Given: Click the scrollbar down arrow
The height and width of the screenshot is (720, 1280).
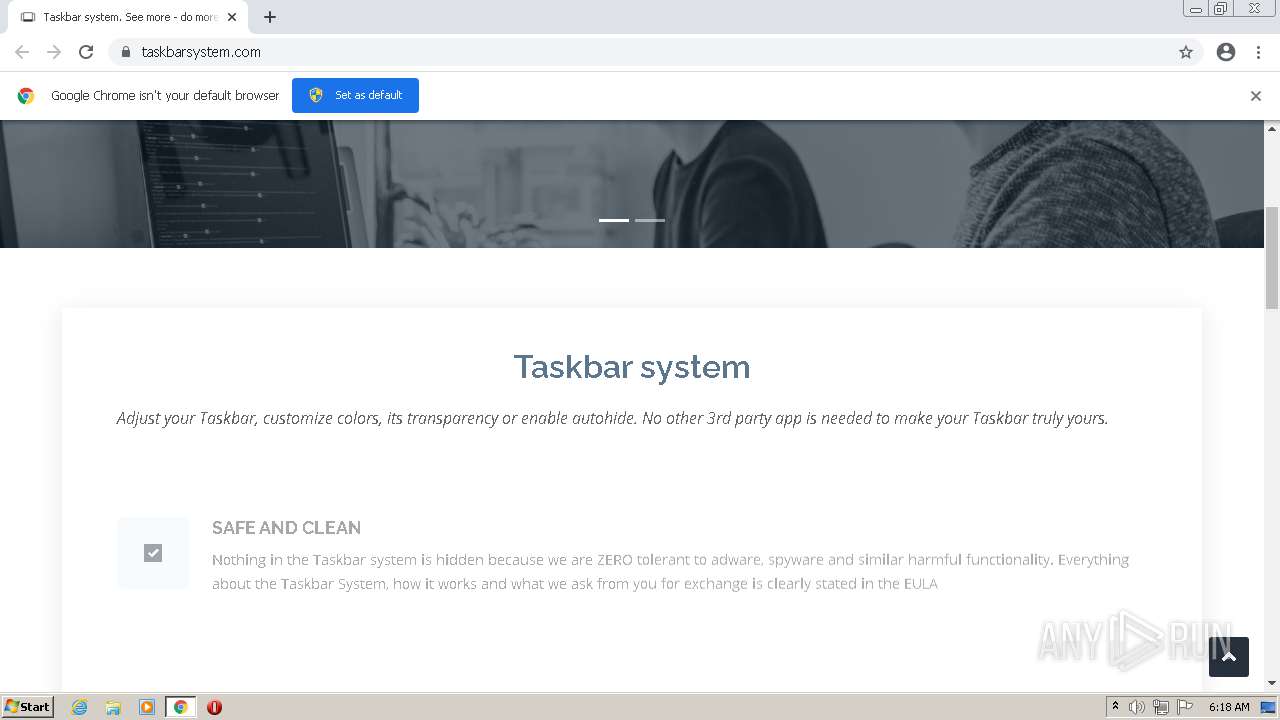Looking at the screenshot, I should click(1272, 684).
